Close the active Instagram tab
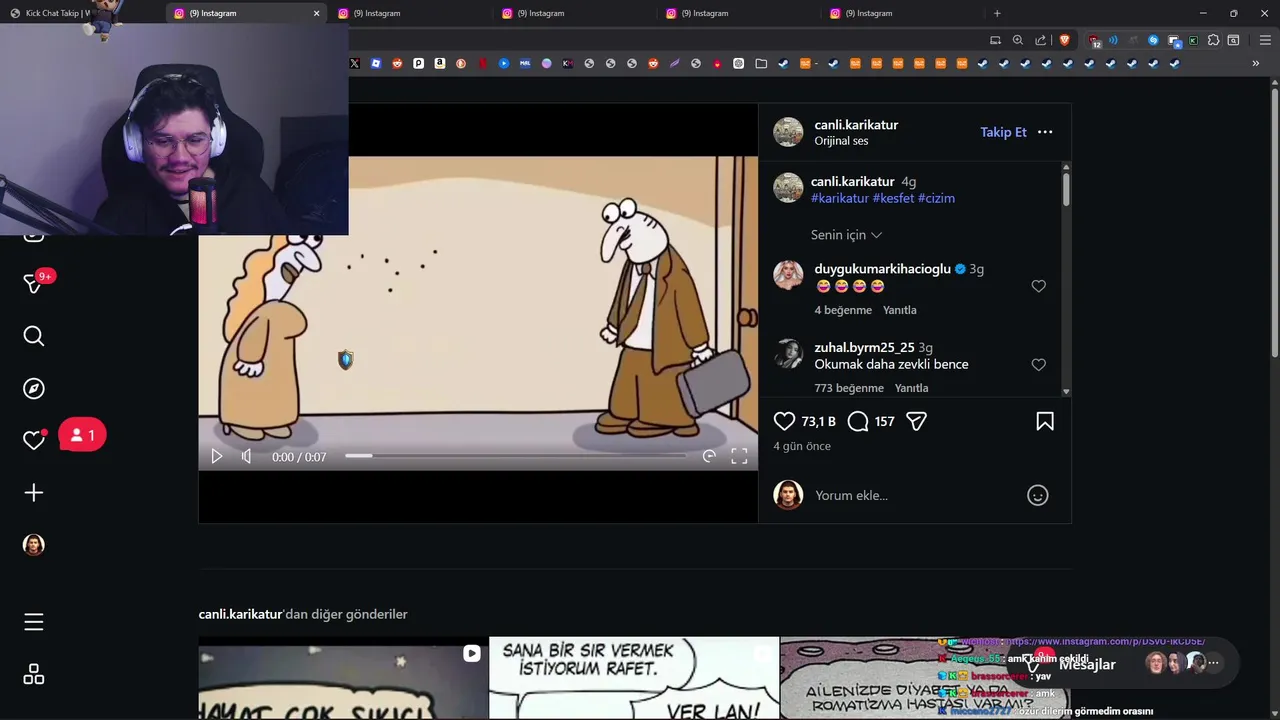The height and width of the screenshot is (720, 1280). 316,13
